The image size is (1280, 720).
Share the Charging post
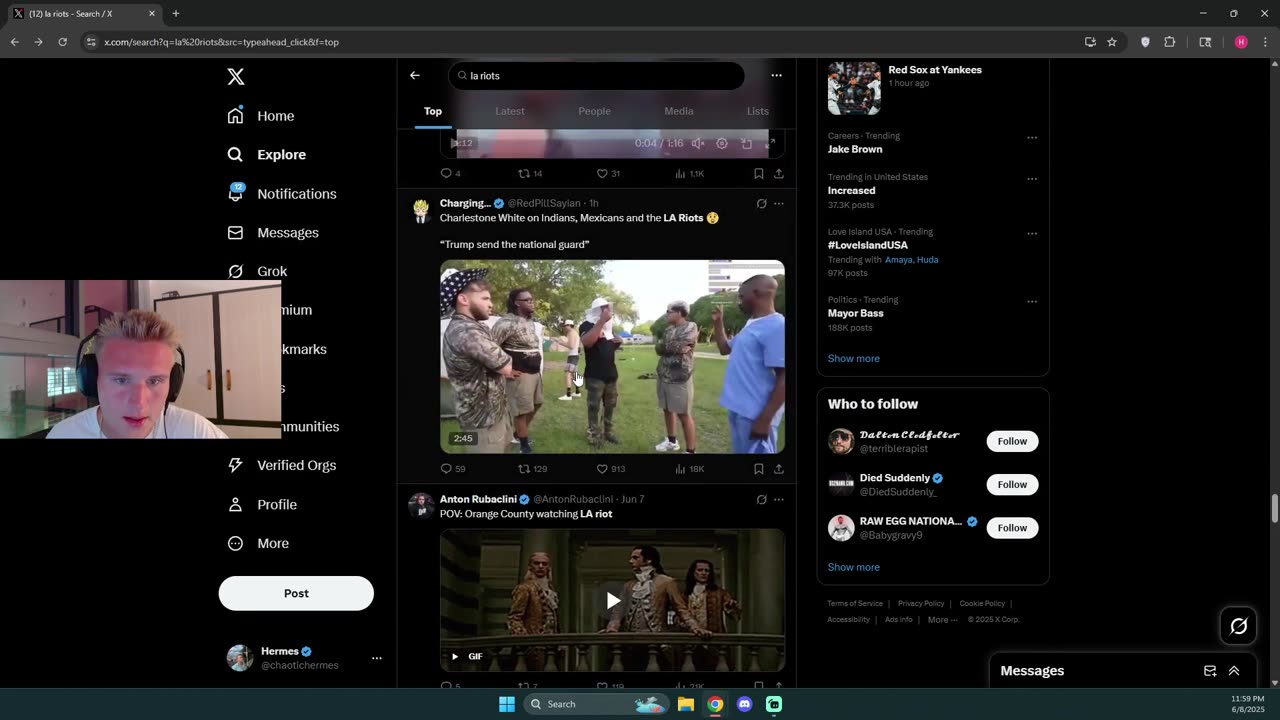click(779, 468)
